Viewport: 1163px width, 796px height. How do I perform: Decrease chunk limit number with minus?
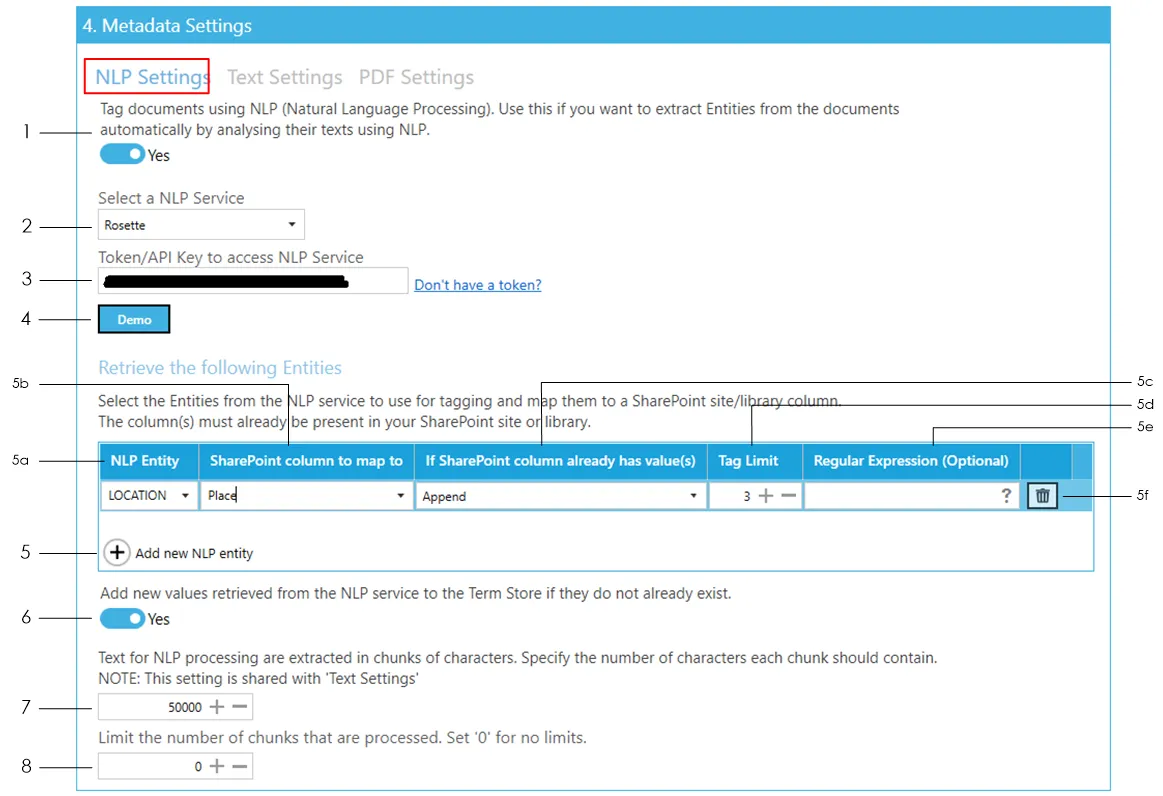coord(240,766)
